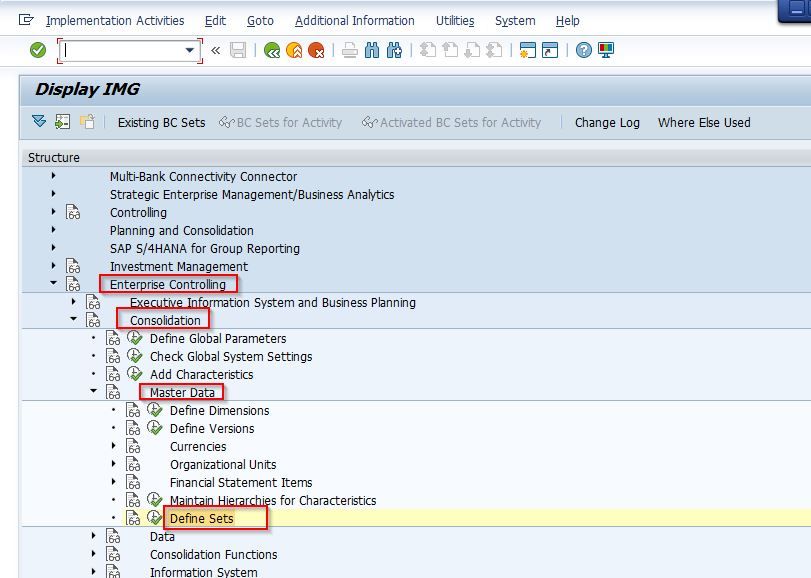
Task: Click the Print icon in the toolbar
Action: coord(350,50)
